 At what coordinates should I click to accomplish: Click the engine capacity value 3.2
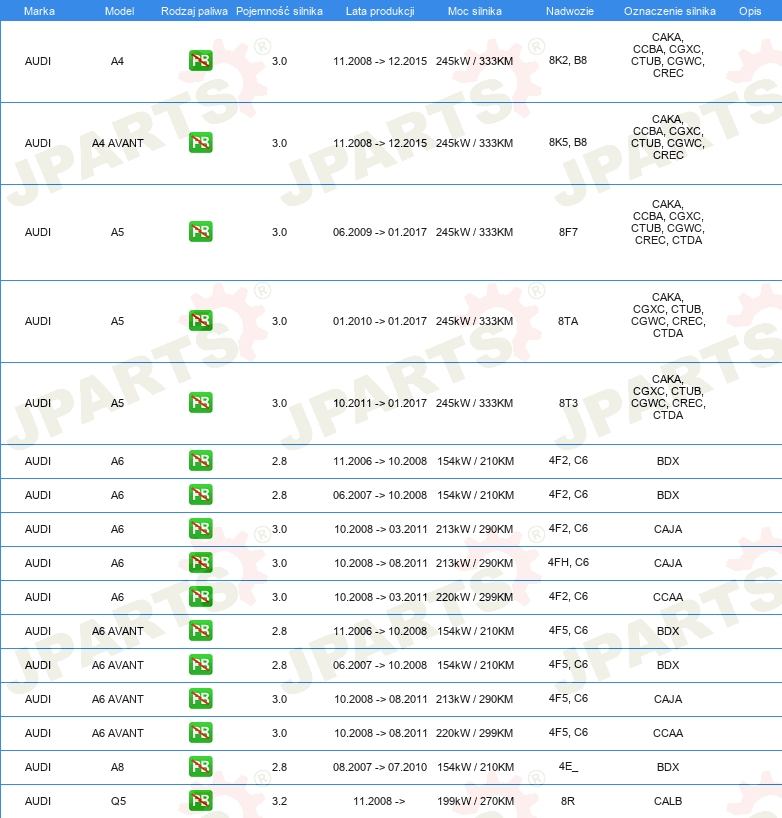point(279,801)
